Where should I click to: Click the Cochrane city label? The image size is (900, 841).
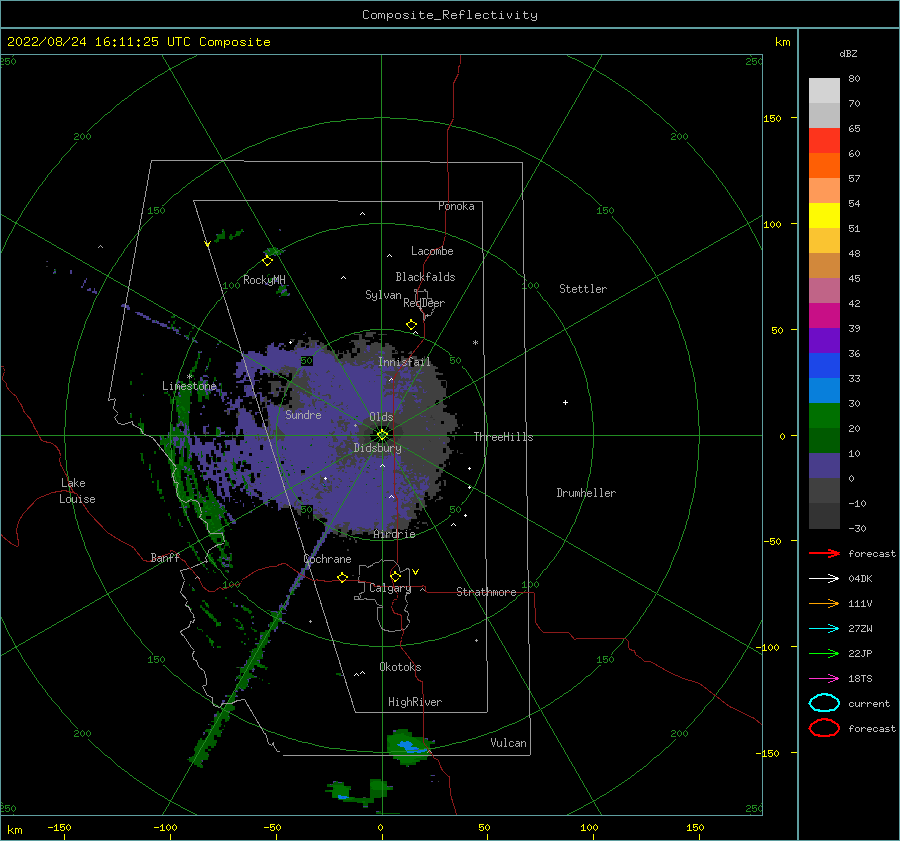327,559
